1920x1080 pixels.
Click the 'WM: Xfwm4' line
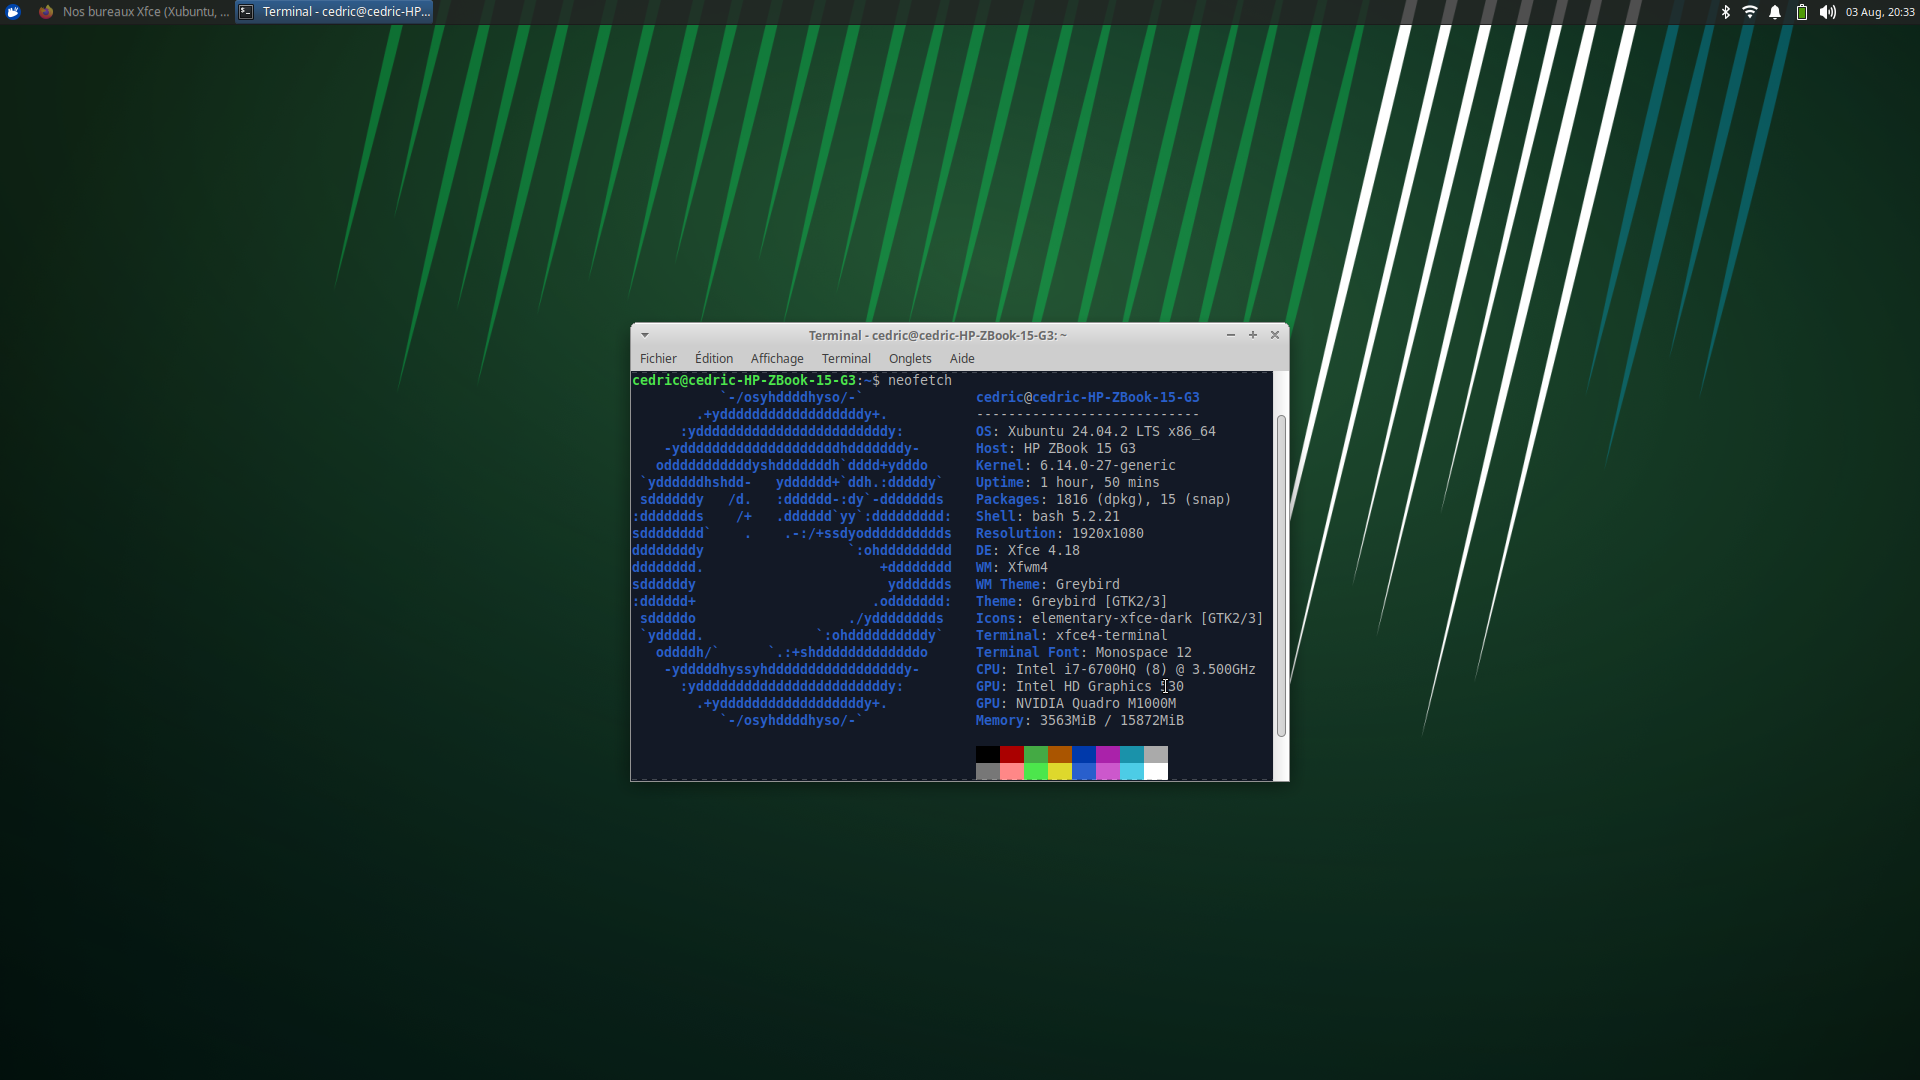[1012, 568]
